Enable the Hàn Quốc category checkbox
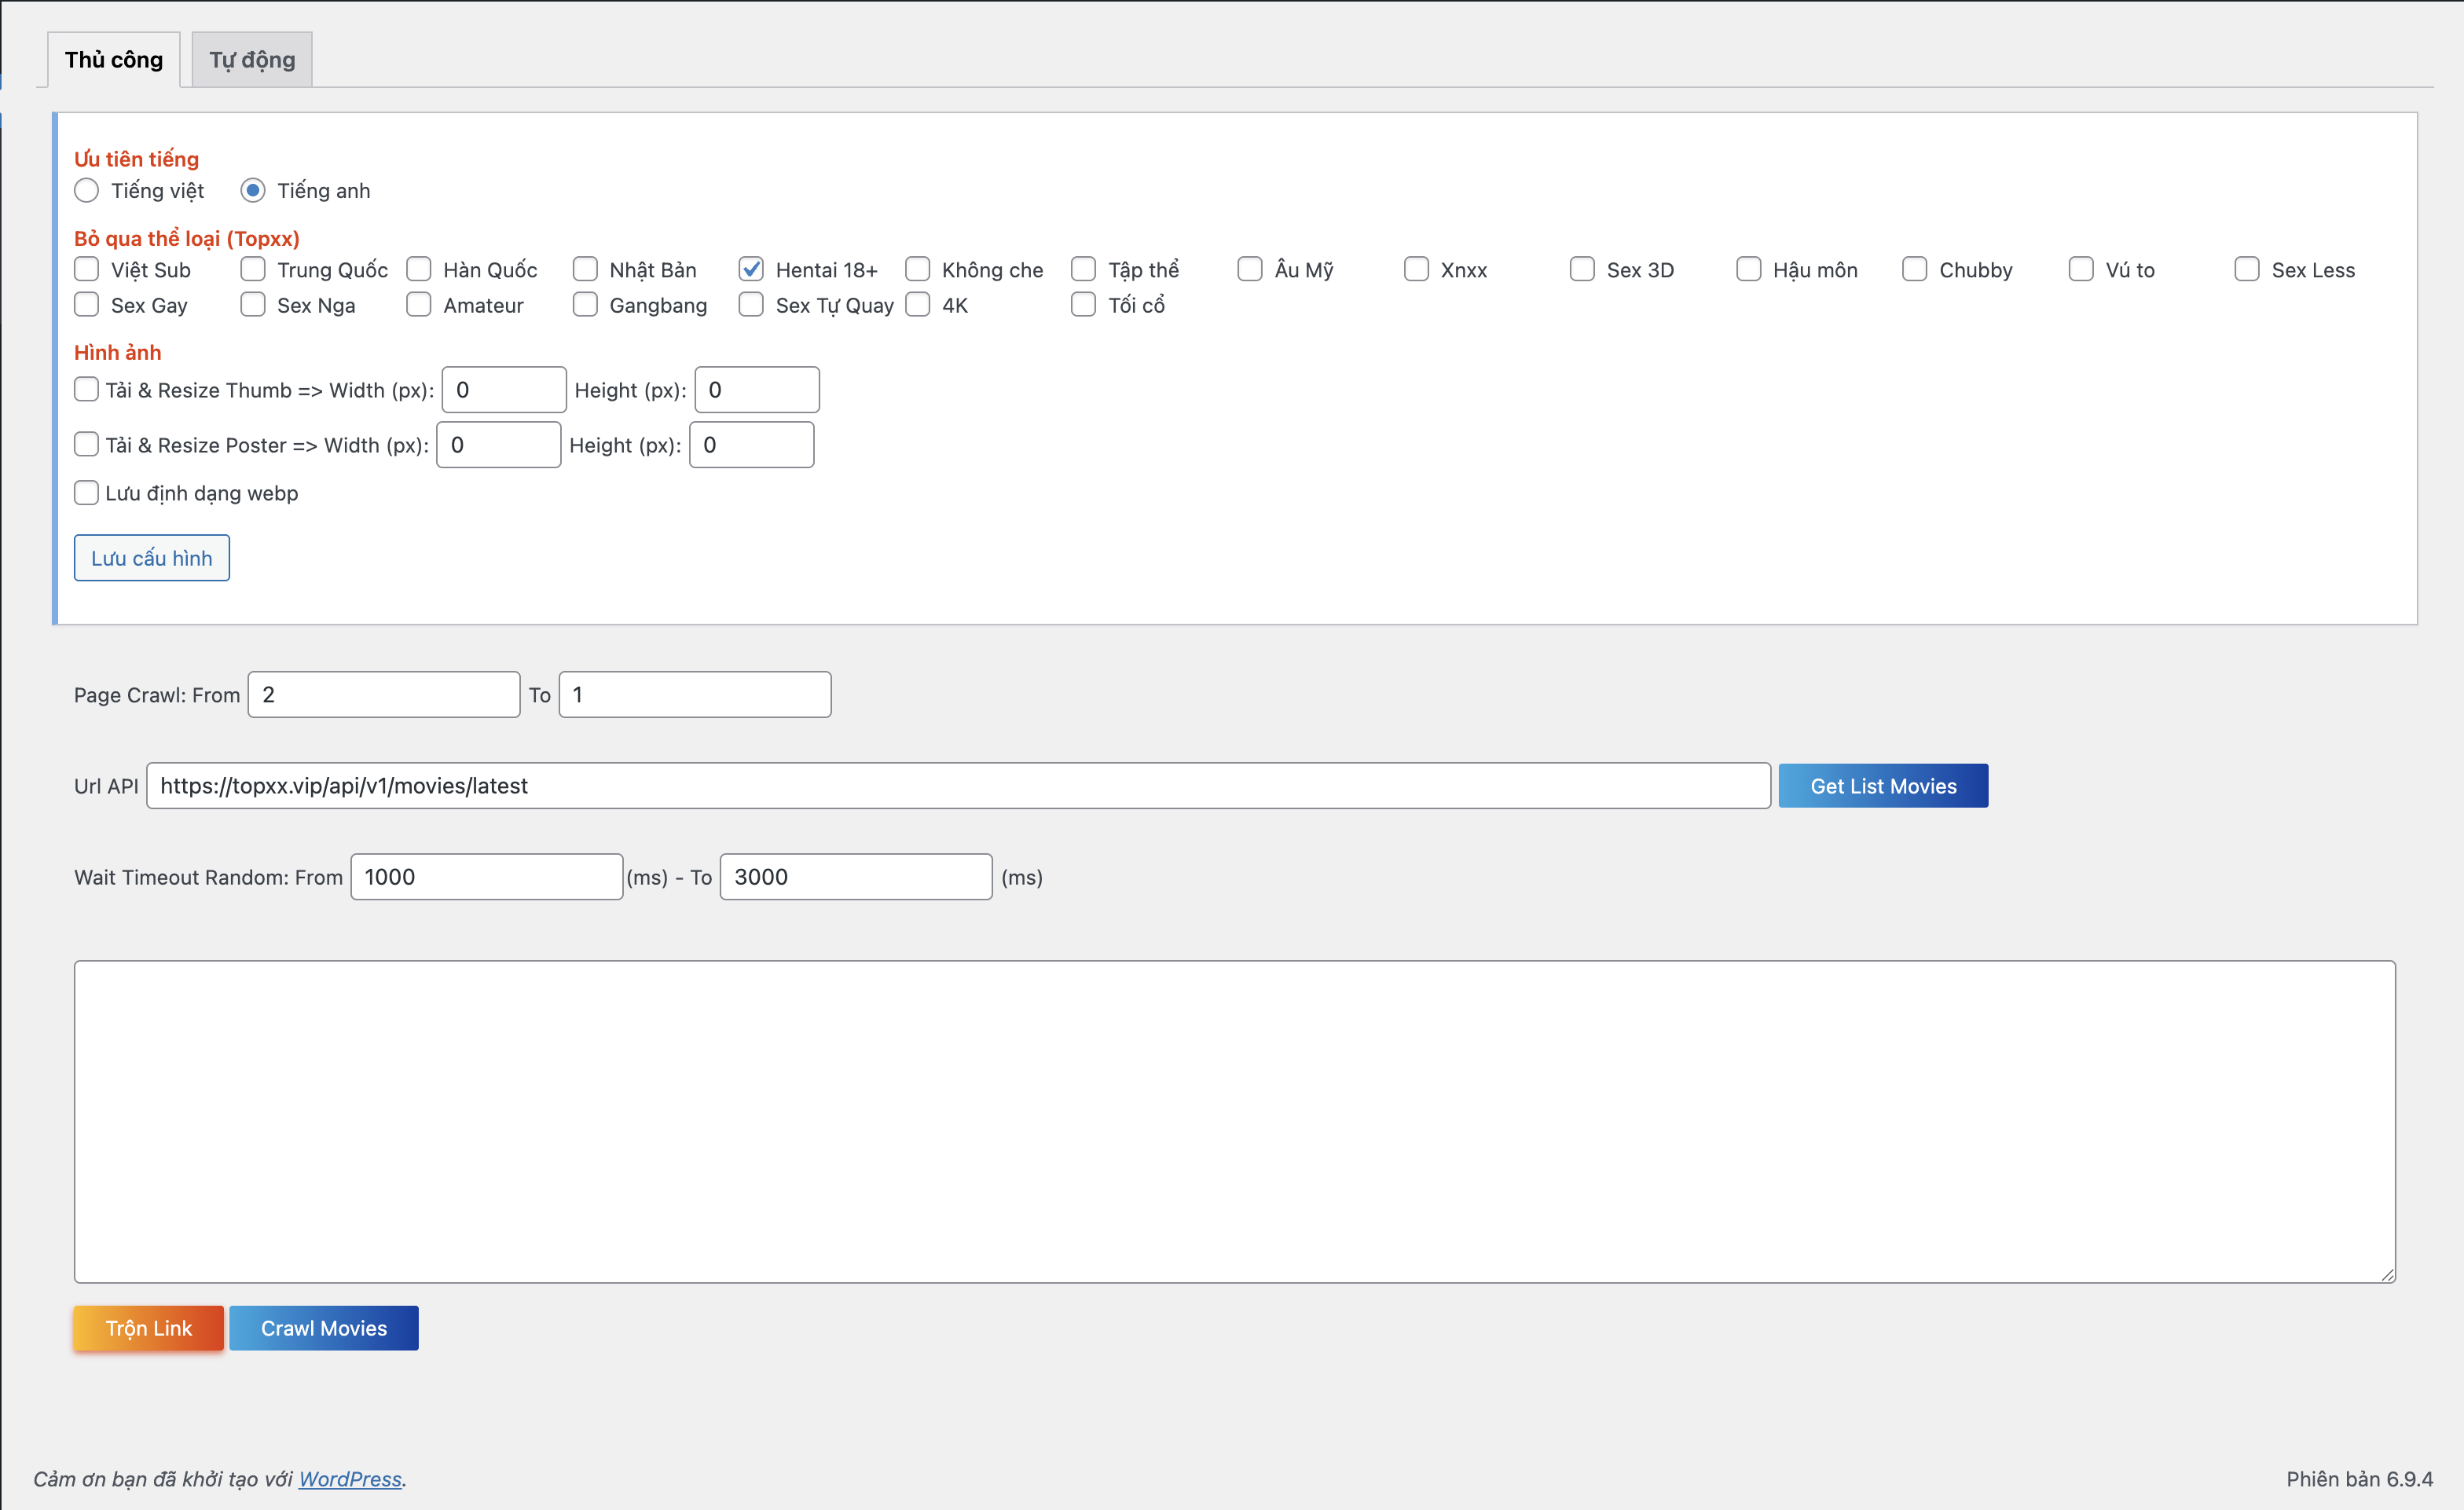The image size is (2464, 1510). pos(419,269)
